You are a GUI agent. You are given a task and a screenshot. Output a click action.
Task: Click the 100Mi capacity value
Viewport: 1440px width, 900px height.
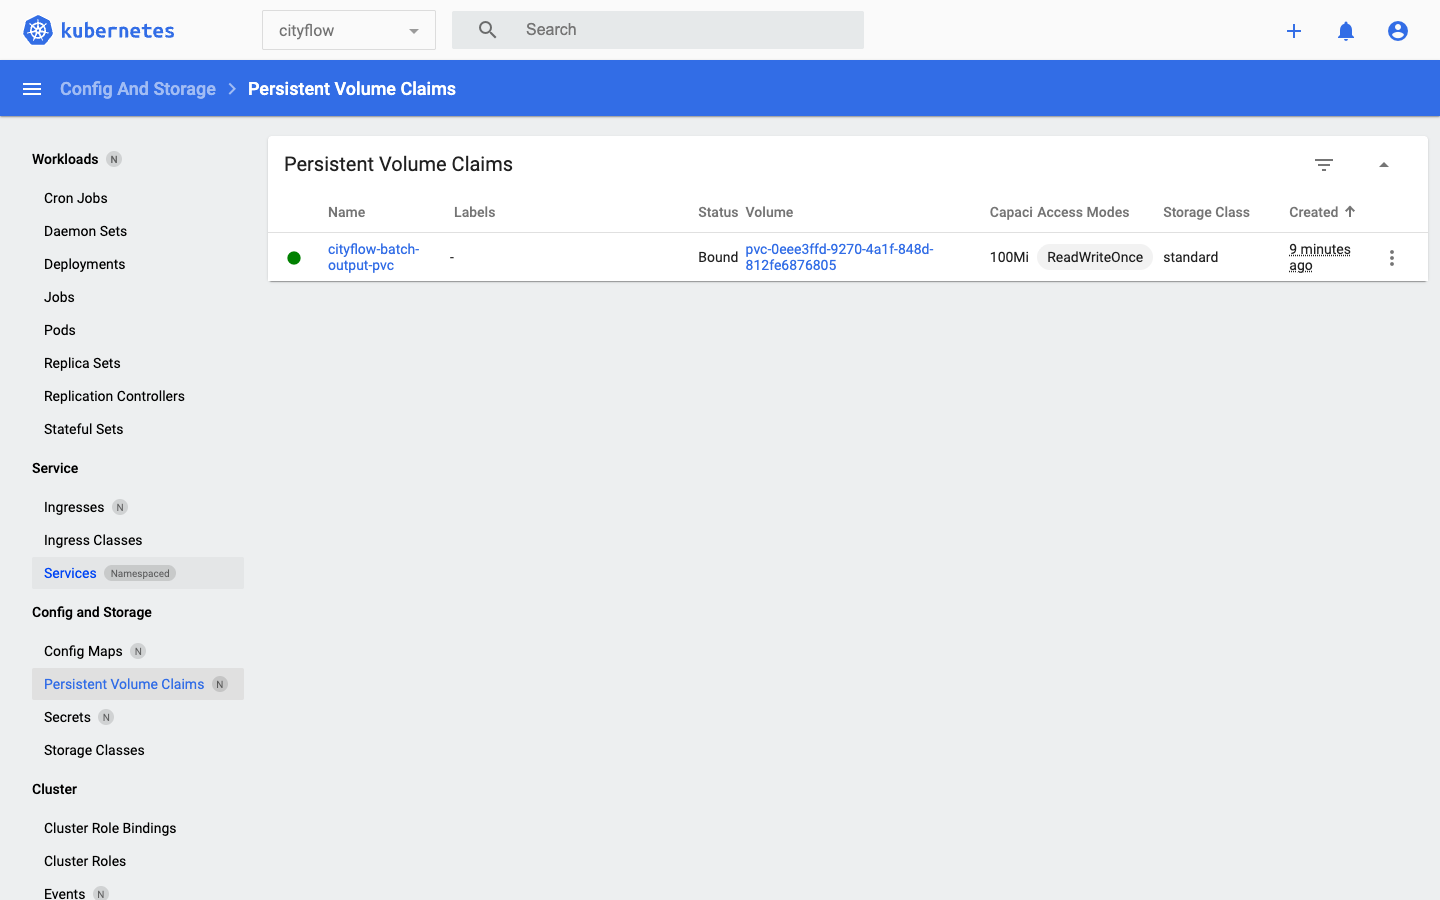click(x=1009, y=257)
